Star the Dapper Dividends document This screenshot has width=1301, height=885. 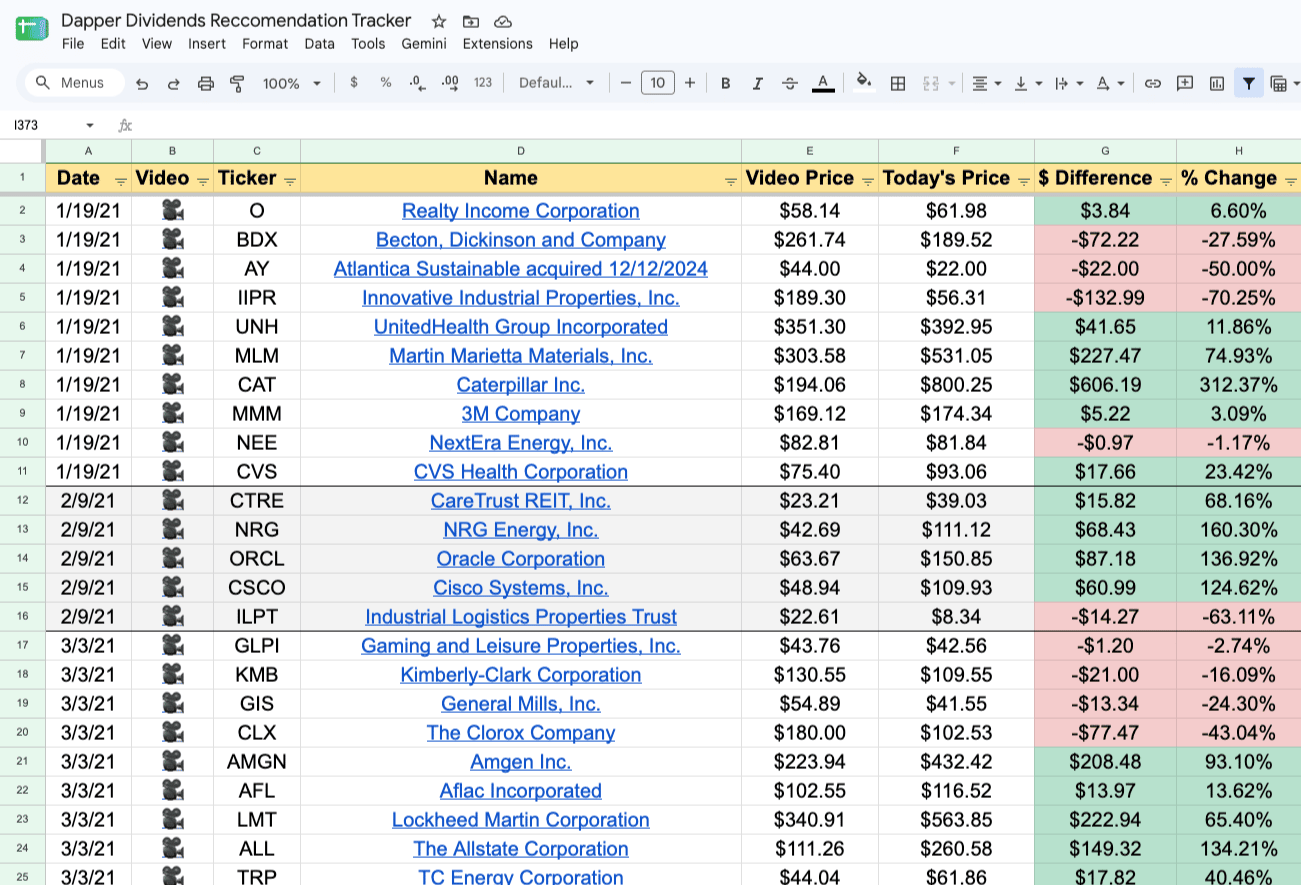(x=439, y=21)
